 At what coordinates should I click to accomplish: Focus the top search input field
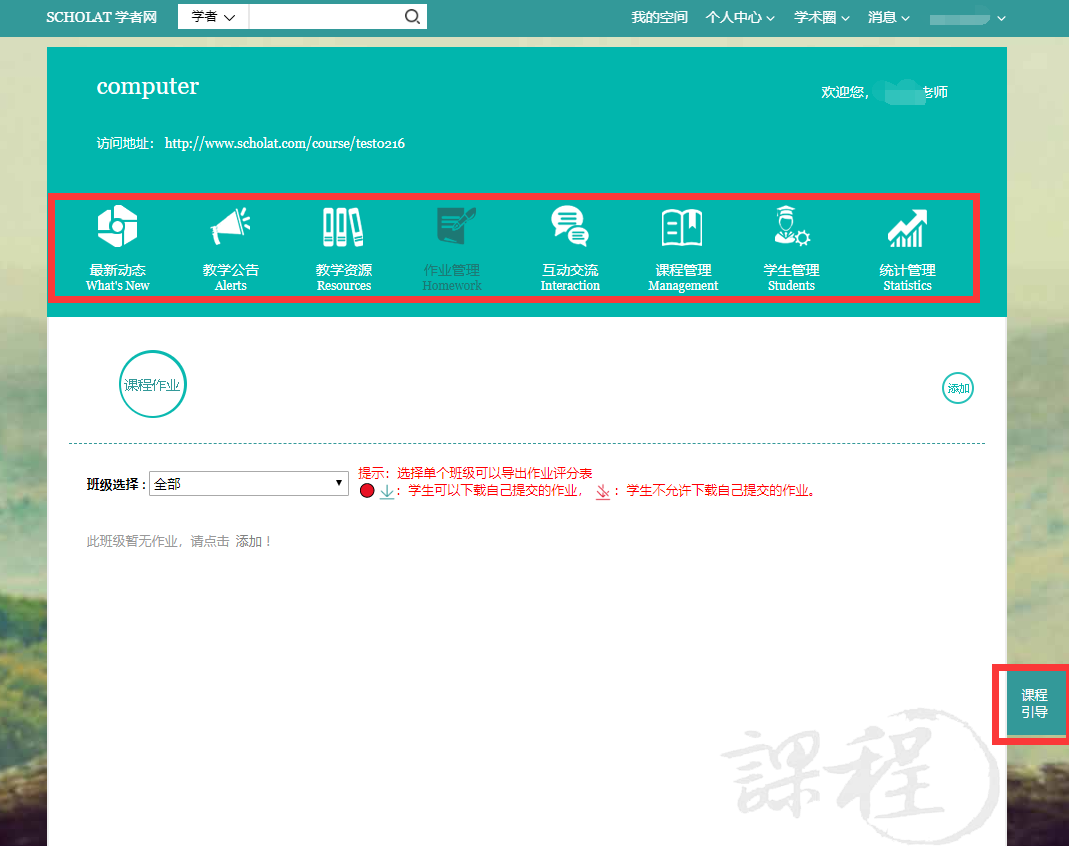(325, 17)
